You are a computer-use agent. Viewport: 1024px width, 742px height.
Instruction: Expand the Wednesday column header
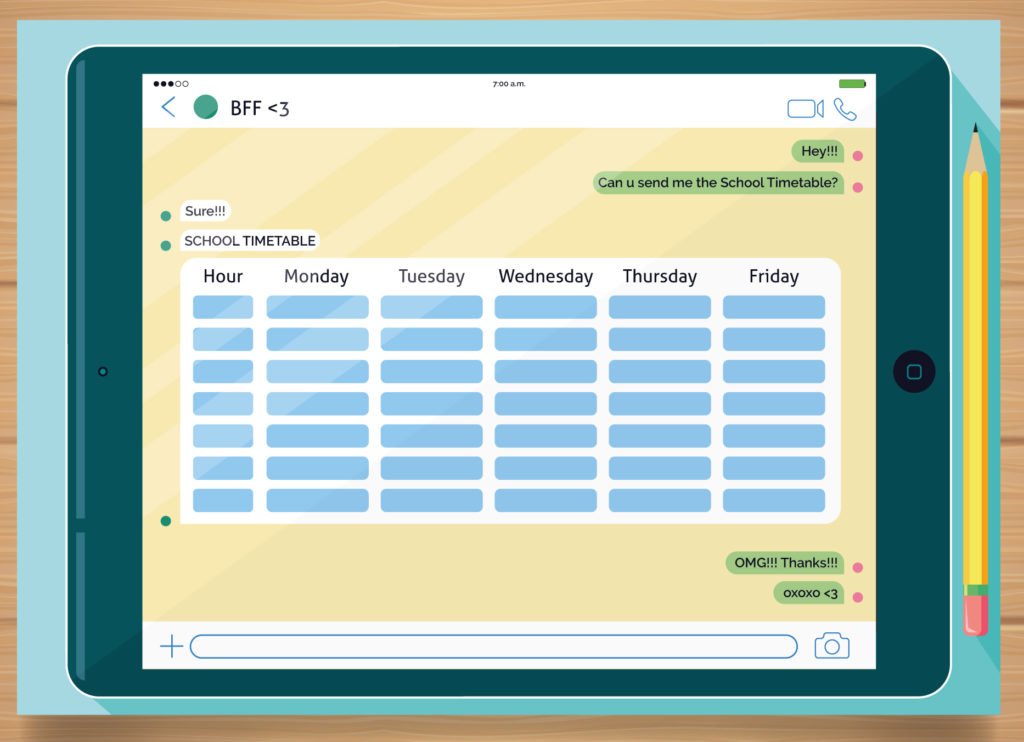point(545,276)
